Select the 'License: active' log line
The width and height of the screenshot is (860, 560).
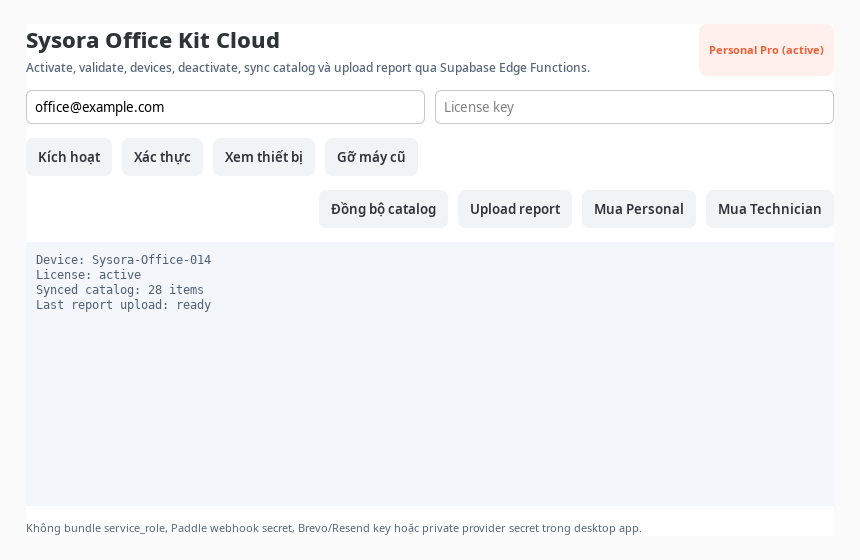click(x=88, y=274)
